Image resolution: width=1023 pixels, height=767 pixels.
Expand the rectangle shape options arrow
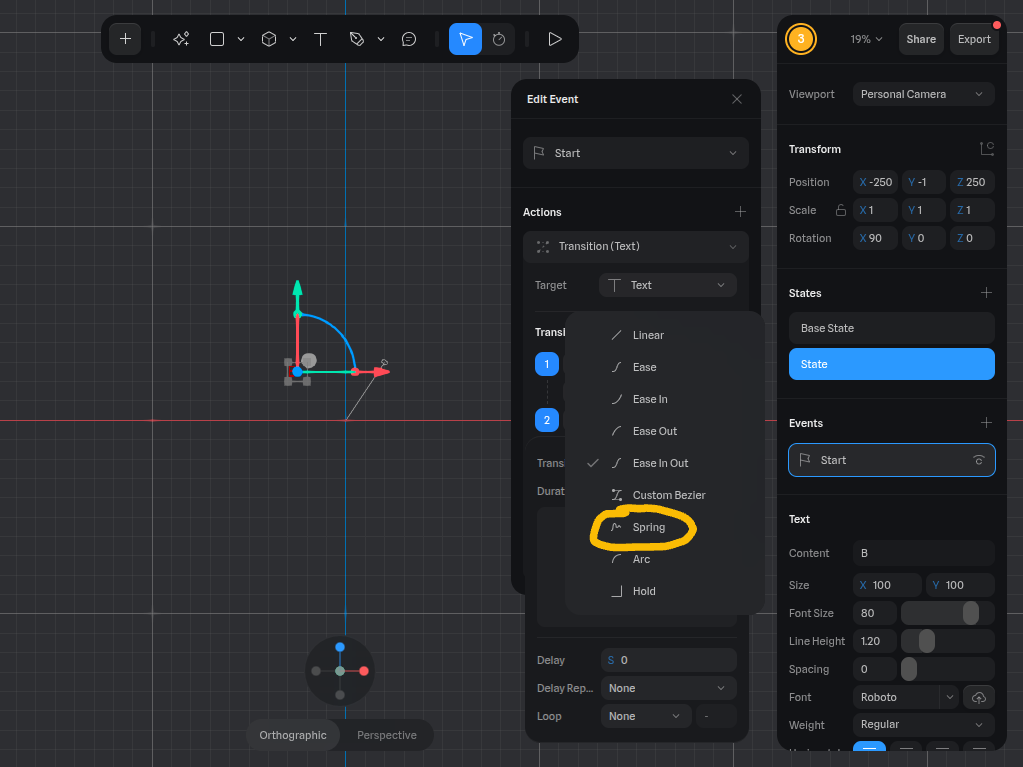[x=241, y=39]
